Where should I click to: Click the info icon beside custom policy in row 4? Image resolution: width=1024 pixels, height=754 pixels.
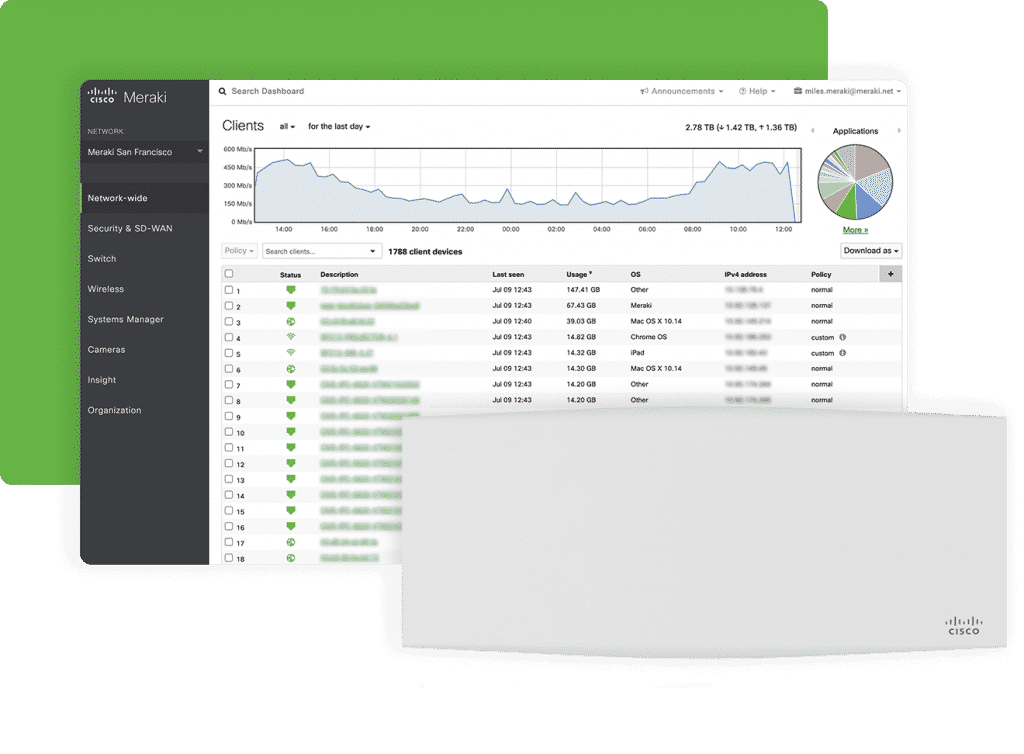coord(842,338)
